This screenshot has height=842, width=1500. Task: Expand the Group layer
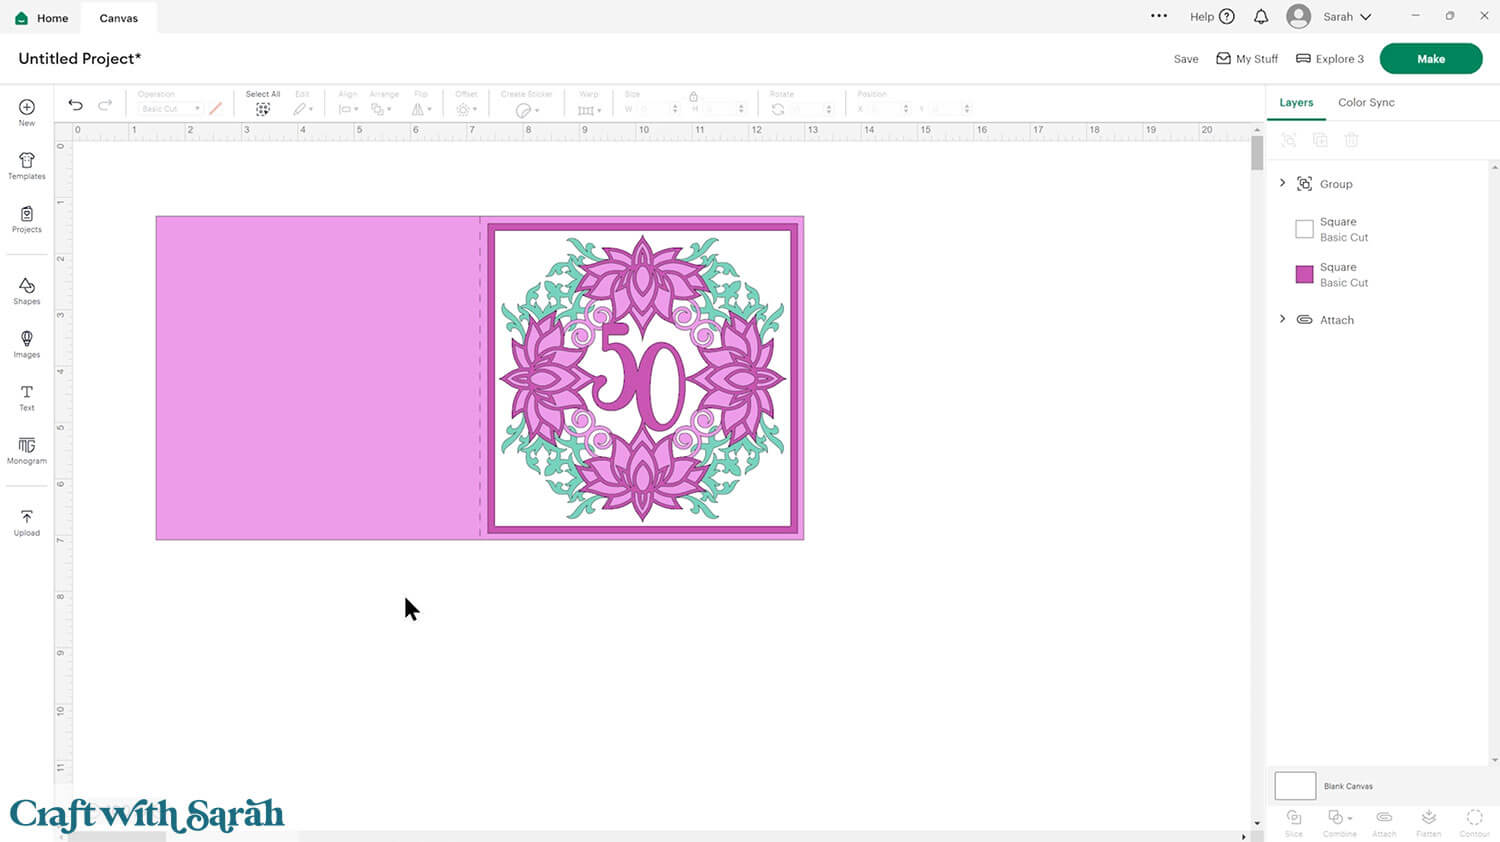coord(1283,183)
